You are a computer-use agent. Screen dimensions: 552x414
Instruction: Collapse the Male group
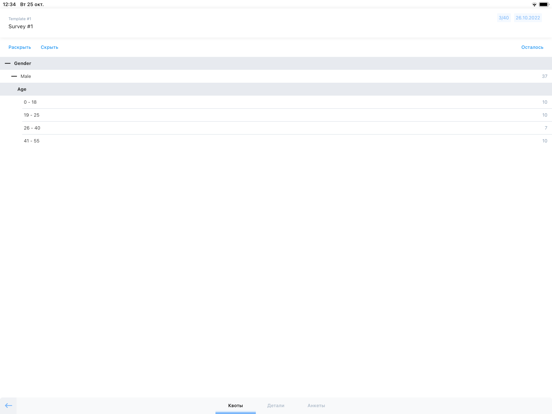point(14,76)
